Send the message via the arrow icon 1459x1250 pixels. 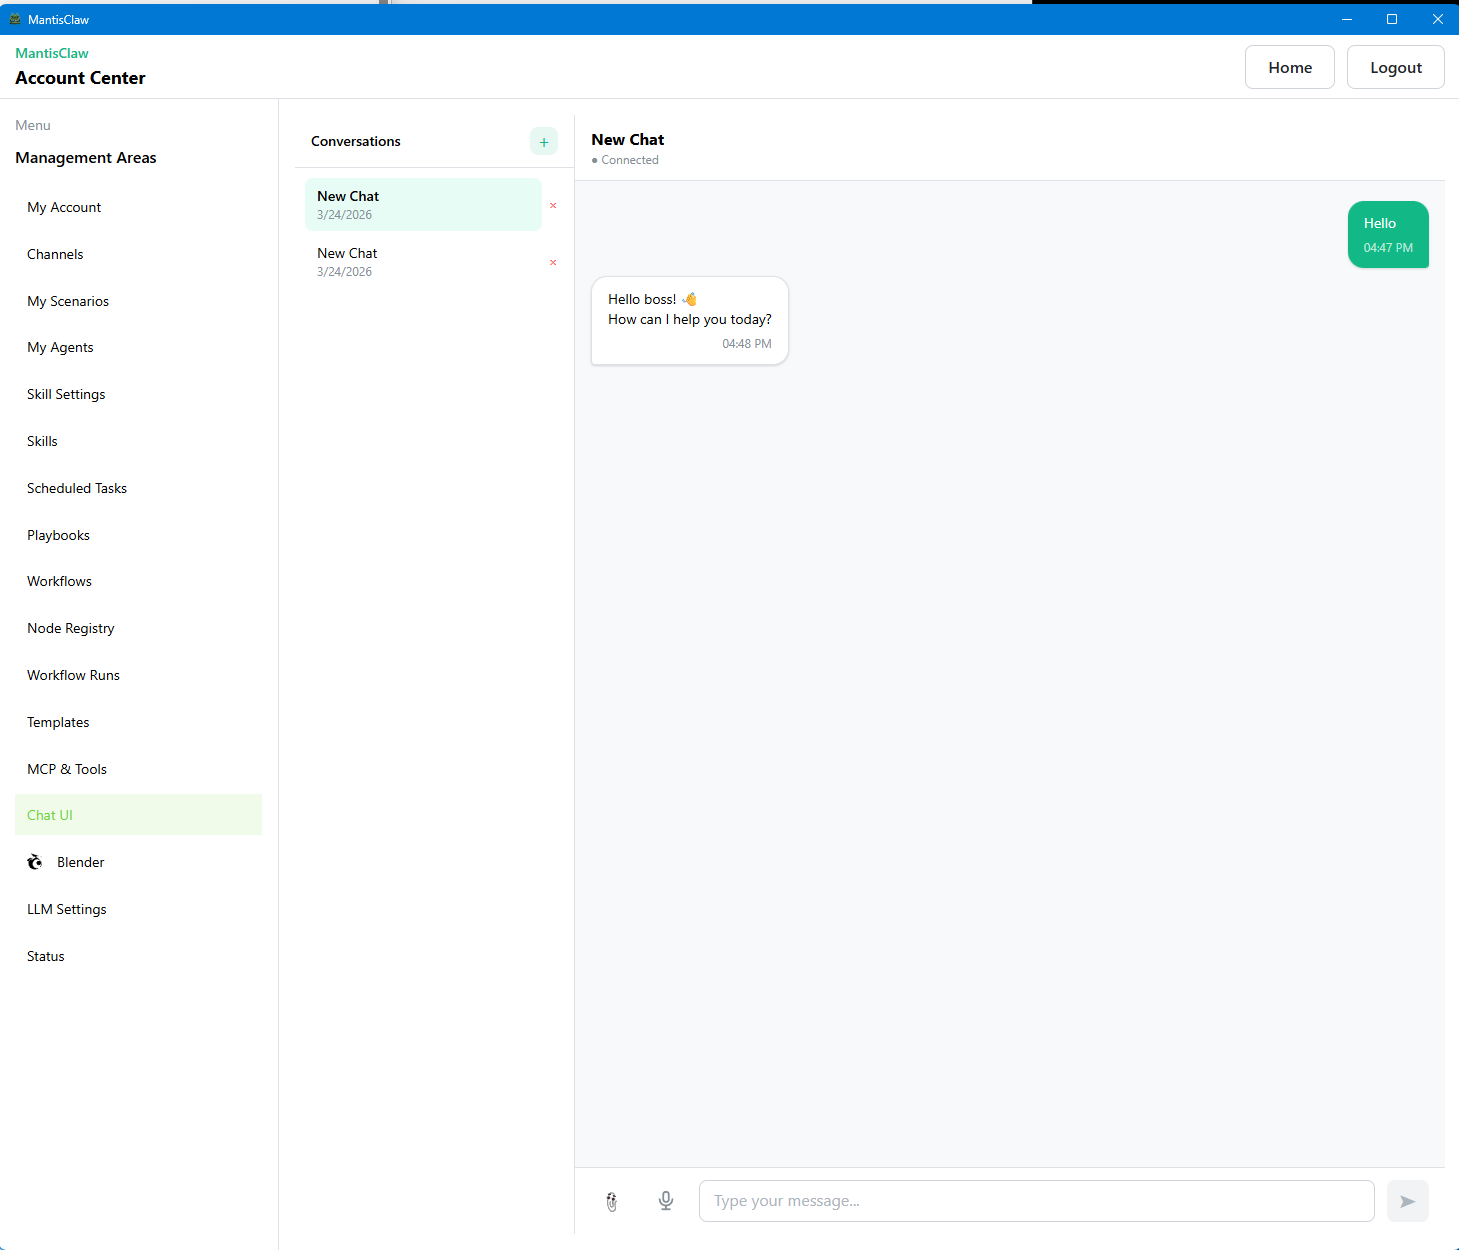(x=1407, y=1201)
